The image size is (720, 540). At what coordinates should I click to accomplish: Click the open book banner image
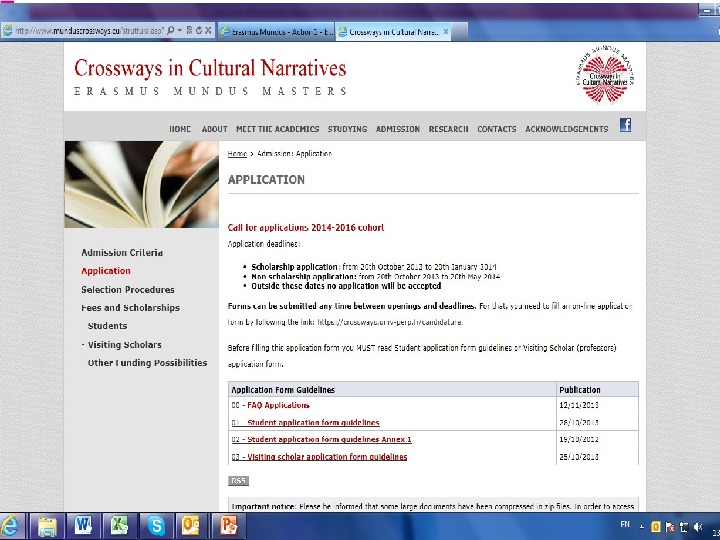pyautogui.click(x=141, y=184)
